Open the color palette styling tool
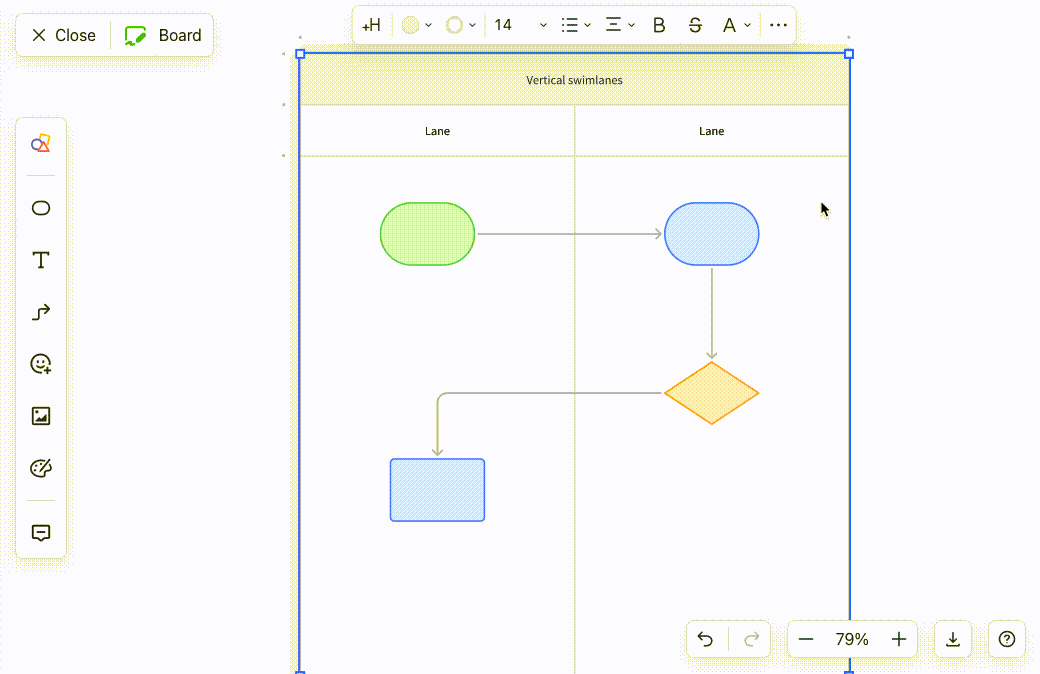This screenshot has height=674, width=1040. 40,468
